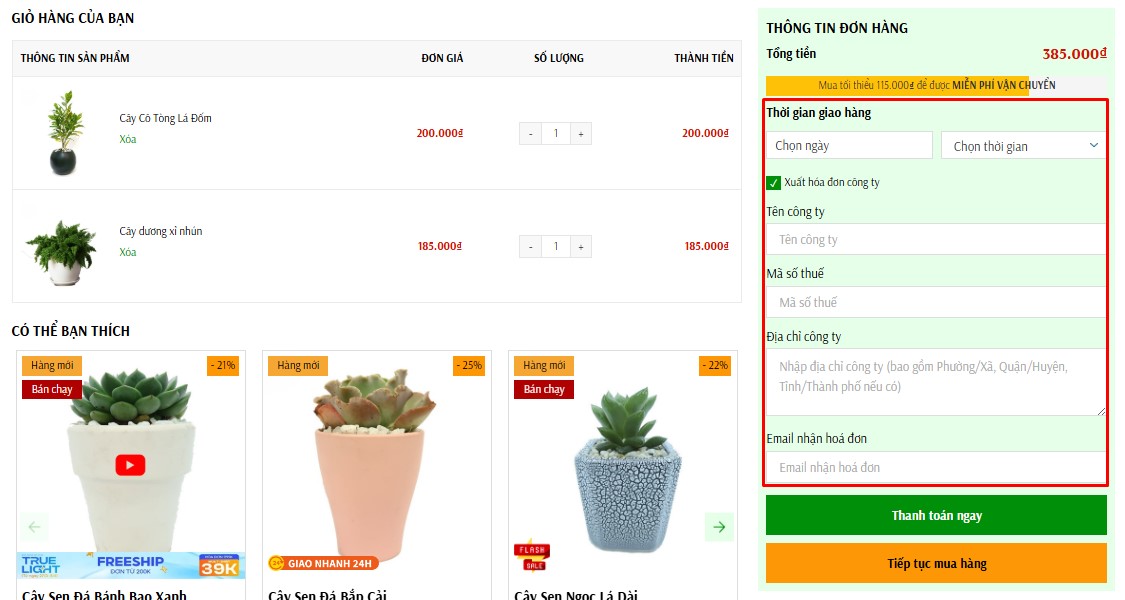Play the YouTube video on the Sen Đá Bánh Bao card
Image resolution: width=1125 pixels, height=600 pixels.
[130, 465]
